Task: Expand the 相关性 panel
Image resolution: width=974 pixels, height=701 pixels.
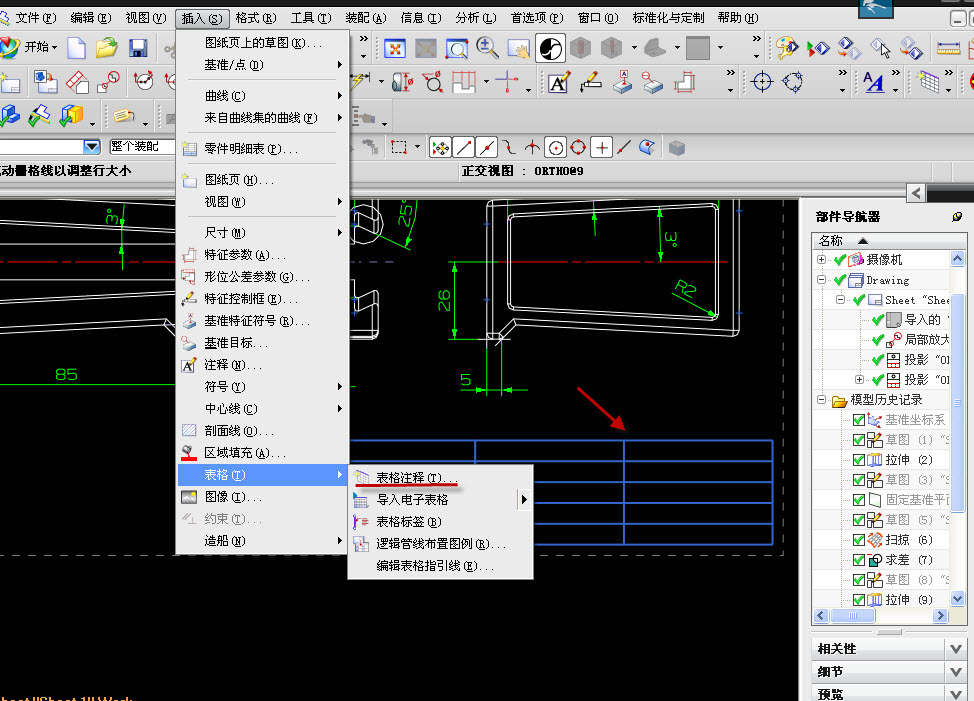Action: point(955,649)
